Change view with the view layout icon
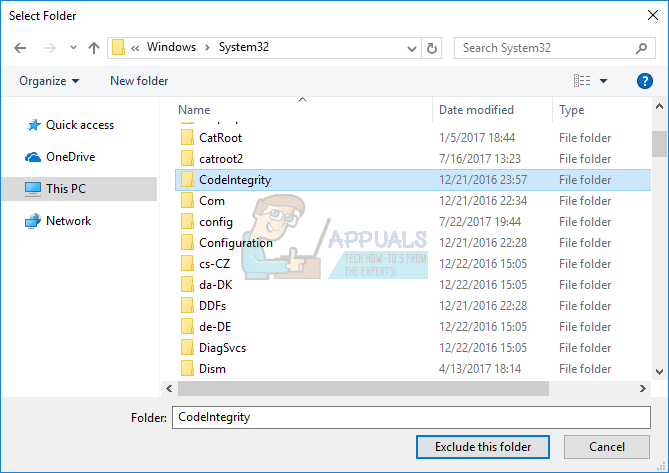This screenshot has height=473, width=669. [x=582, y=81]
